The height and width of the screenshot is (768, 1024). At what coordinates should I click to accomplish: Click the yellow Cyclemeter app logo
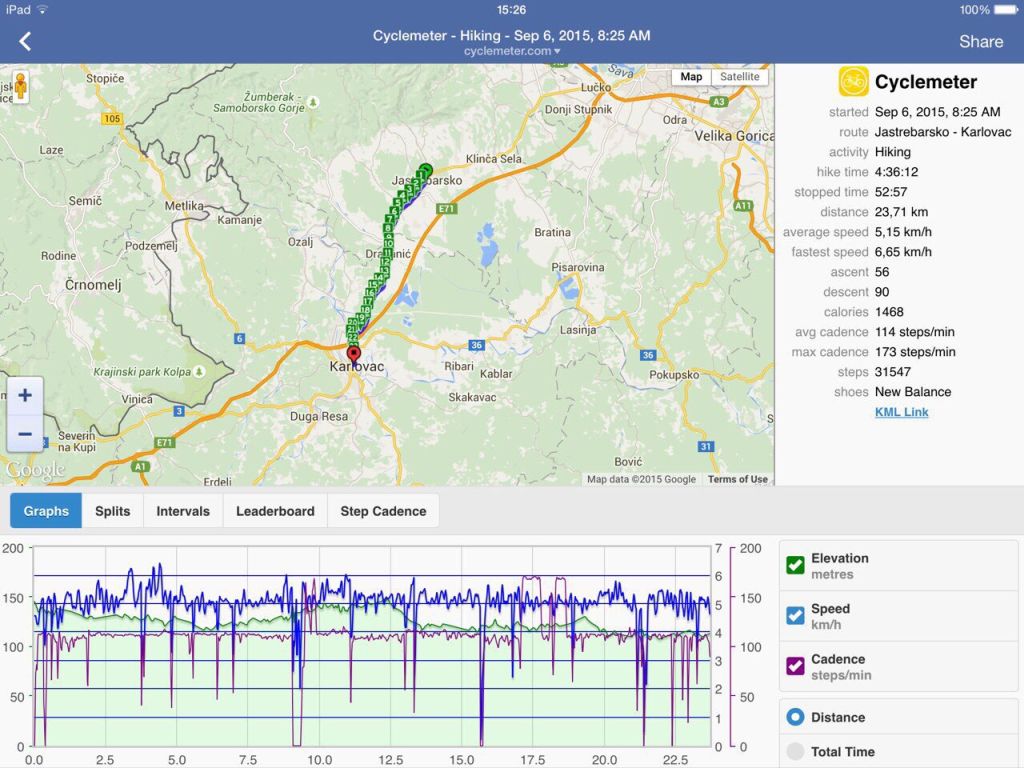coord(853,82)
